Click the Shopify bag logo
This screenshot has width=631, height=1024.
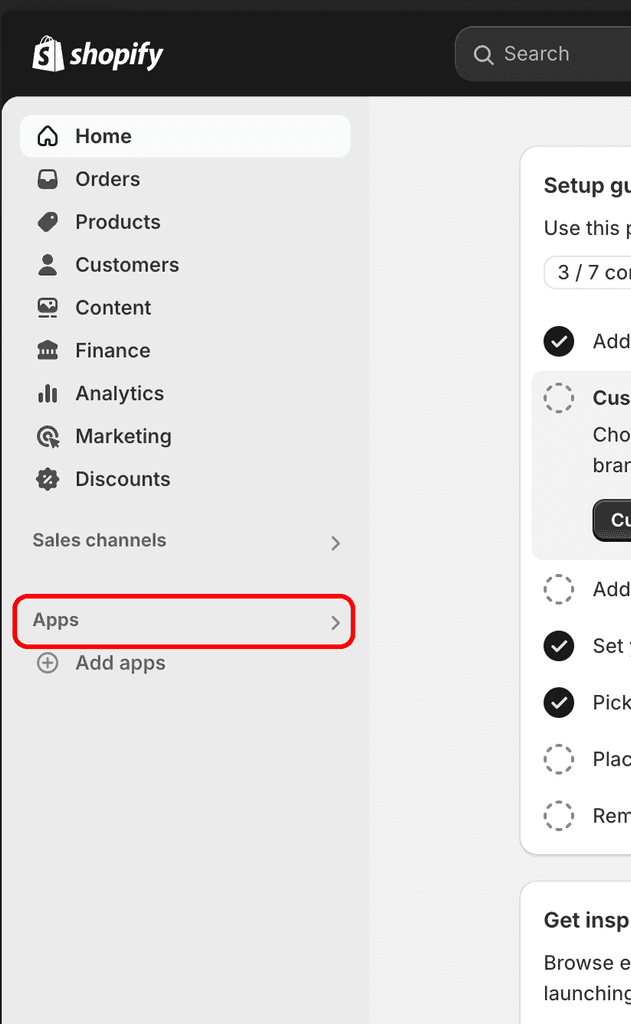46,53
